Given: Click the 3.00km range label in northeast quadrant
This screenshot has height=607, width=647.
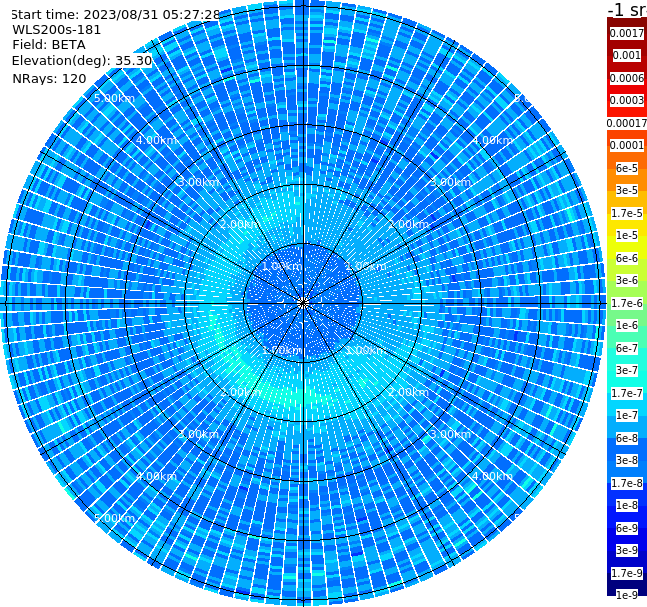Looking at the screenshot, I should [450, 182].
